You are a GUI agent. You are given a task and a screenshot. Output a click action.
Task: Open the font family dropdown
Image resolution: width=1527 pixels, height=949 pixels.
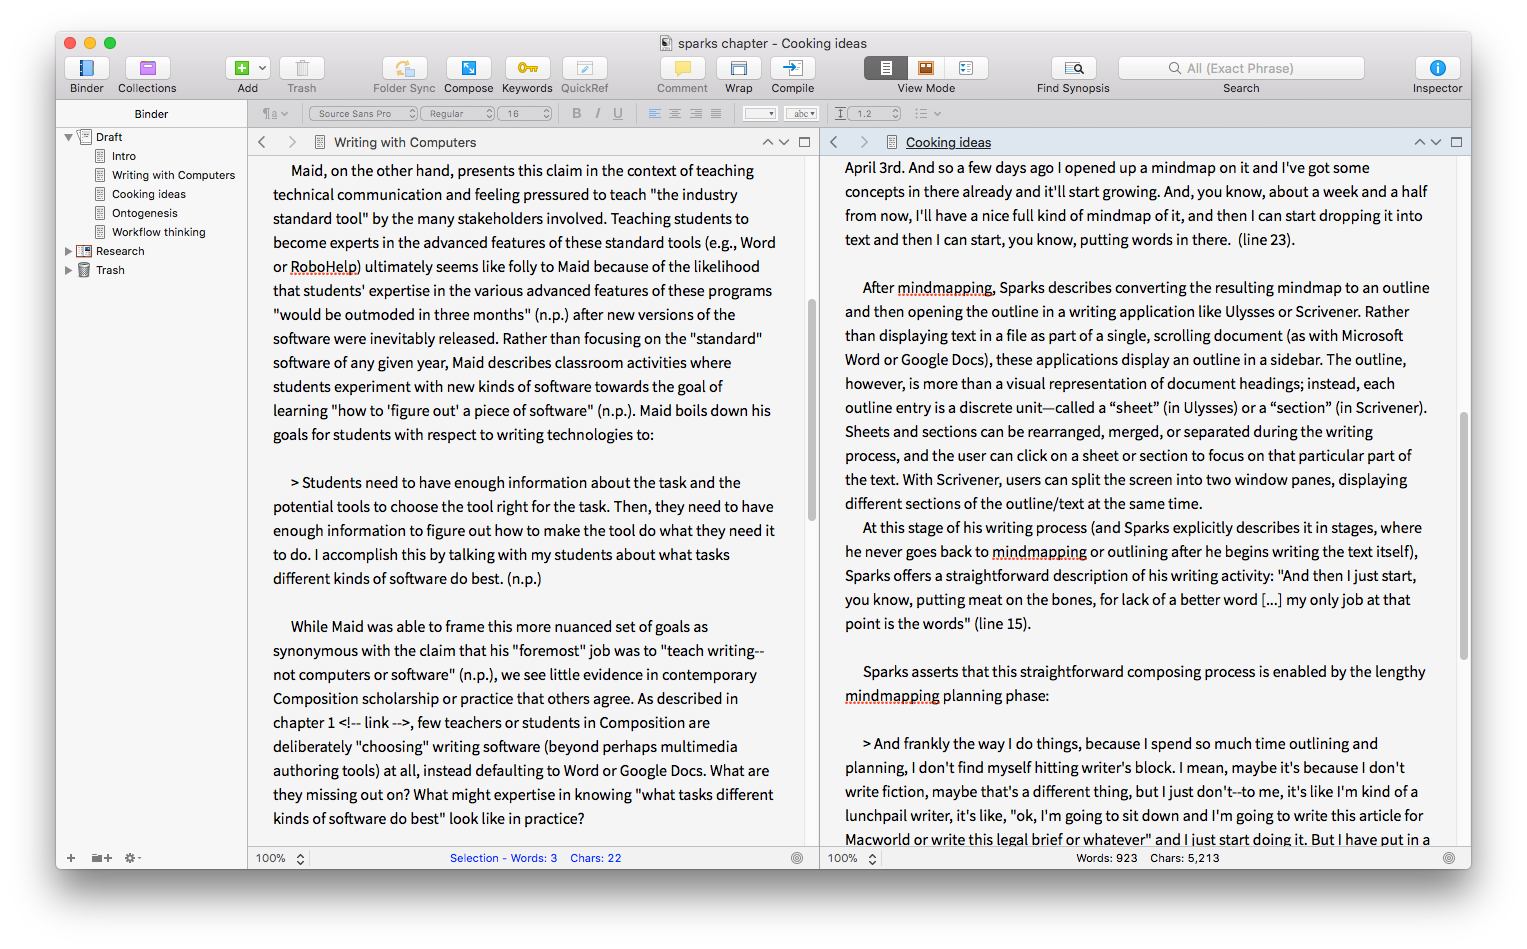coord(362,113)
